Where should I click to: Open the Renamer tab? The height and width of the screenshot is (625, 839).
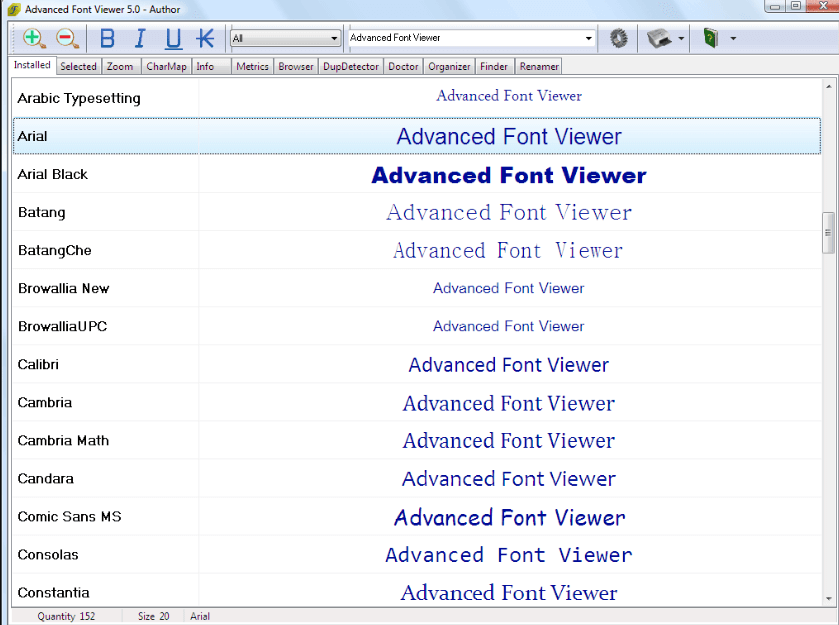click(539, 66)
